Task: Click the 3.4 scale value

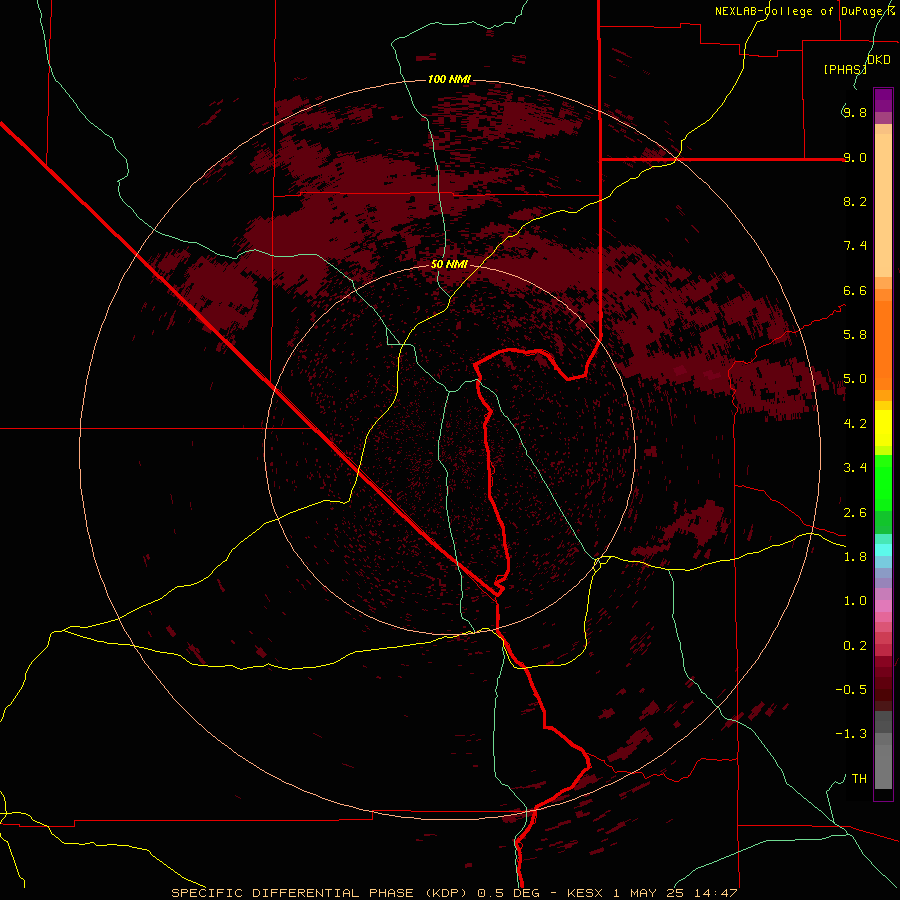Action: click(x=855, y=468)
